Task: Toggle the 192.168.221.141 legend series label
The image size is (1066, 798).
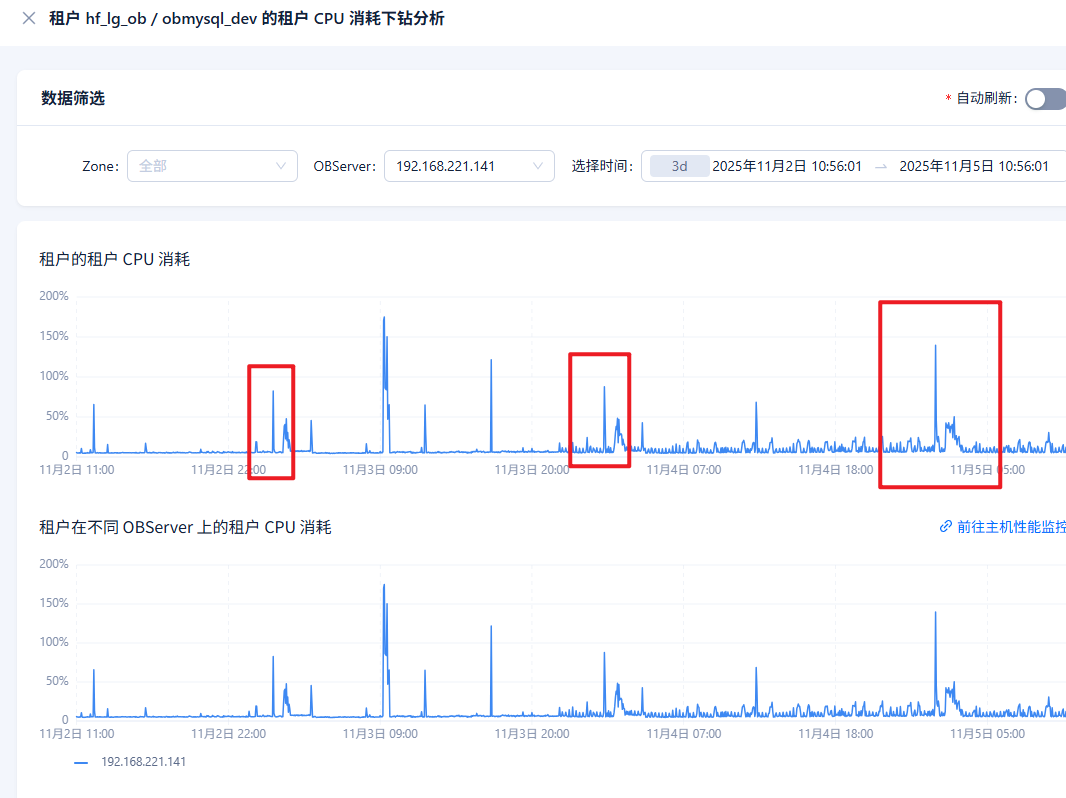Action: (x=143, y=762)
